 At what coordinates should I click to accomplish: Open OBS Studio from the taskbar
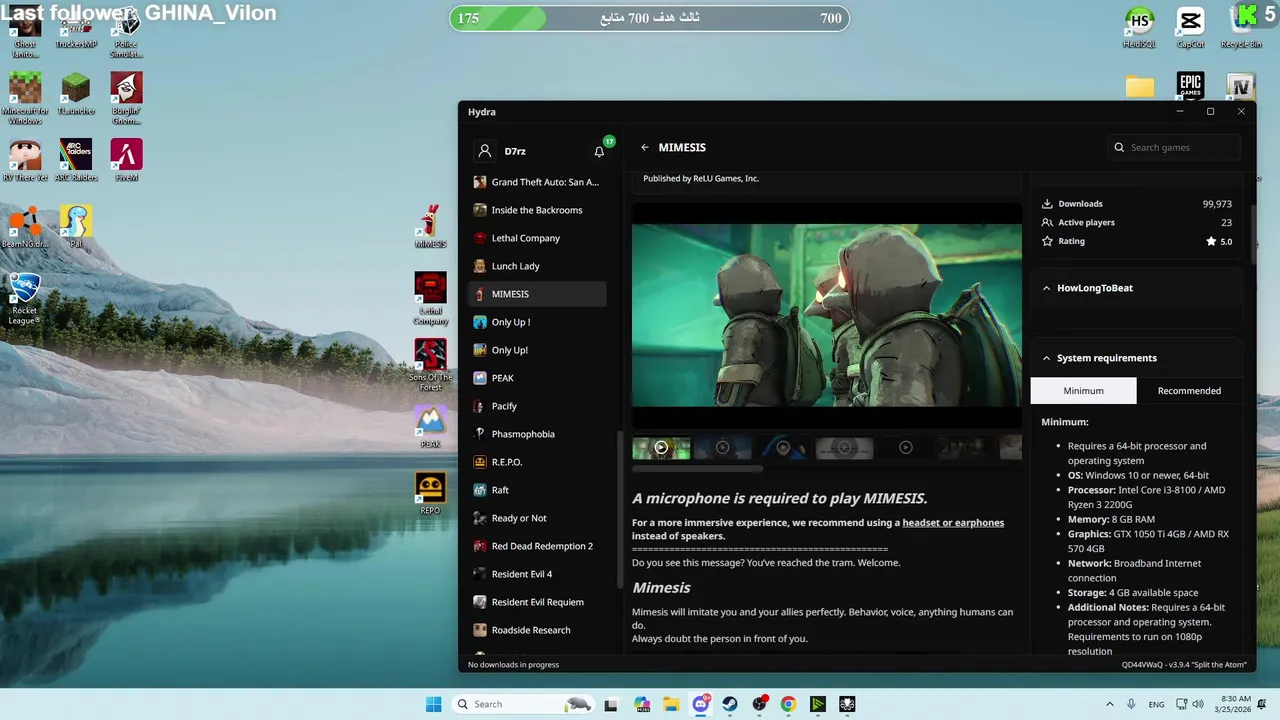point(760,704)
